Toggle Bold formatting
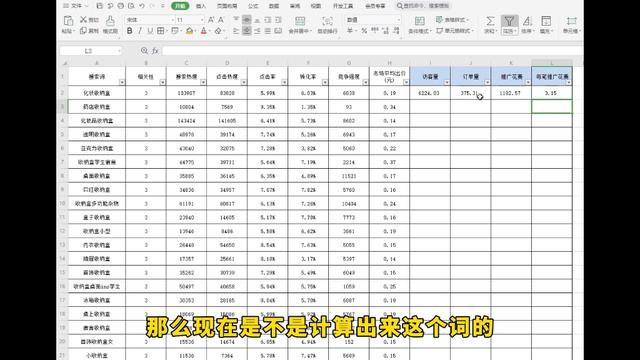The width and height of the screenshot is (640, 360). (129, 31)
